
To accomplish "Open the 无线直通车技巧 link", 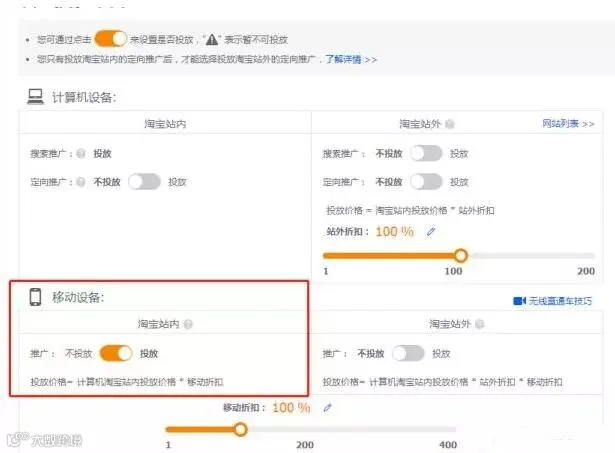I will click(x=560, y=301).
